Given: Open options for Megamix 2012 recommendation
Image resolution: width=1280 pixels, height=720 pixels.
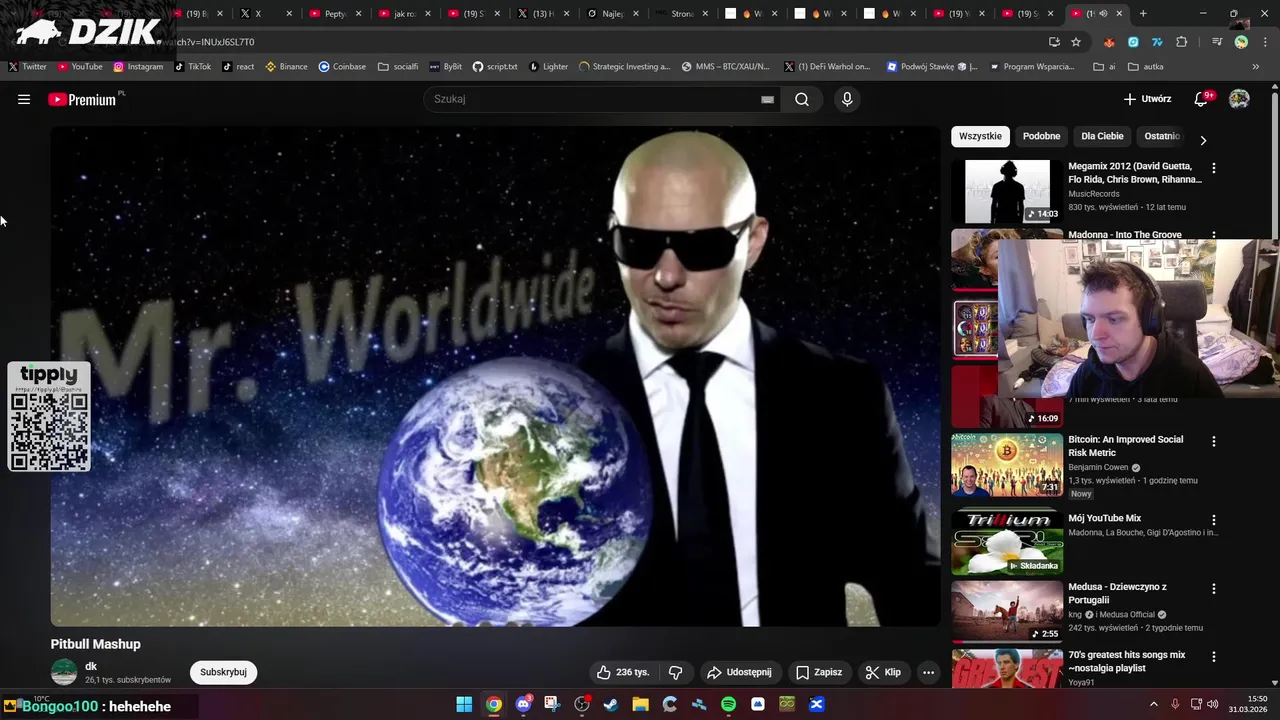Looking at the screenshot, I should click(1214, 168).
